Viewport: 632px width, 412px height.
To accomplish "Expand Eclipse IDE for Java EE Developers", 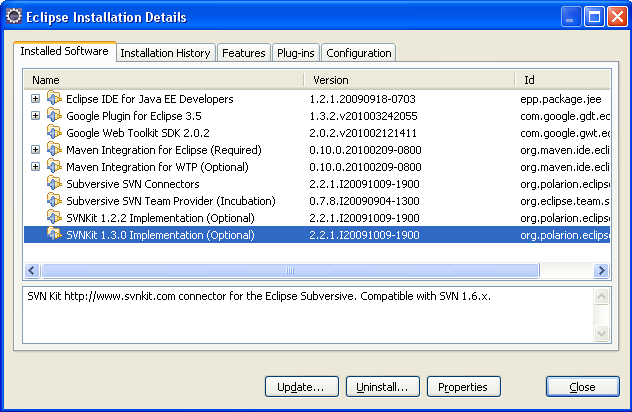I will coord(35,99).
